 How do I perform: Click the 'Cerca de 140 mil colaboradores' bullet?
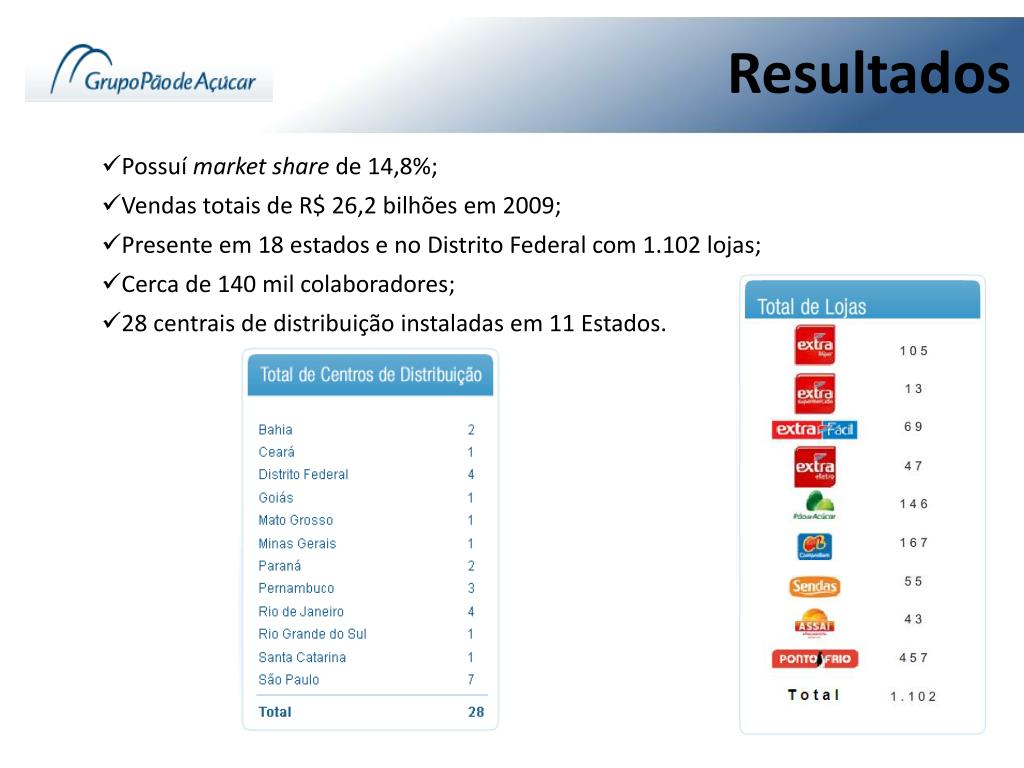[279, 283]
